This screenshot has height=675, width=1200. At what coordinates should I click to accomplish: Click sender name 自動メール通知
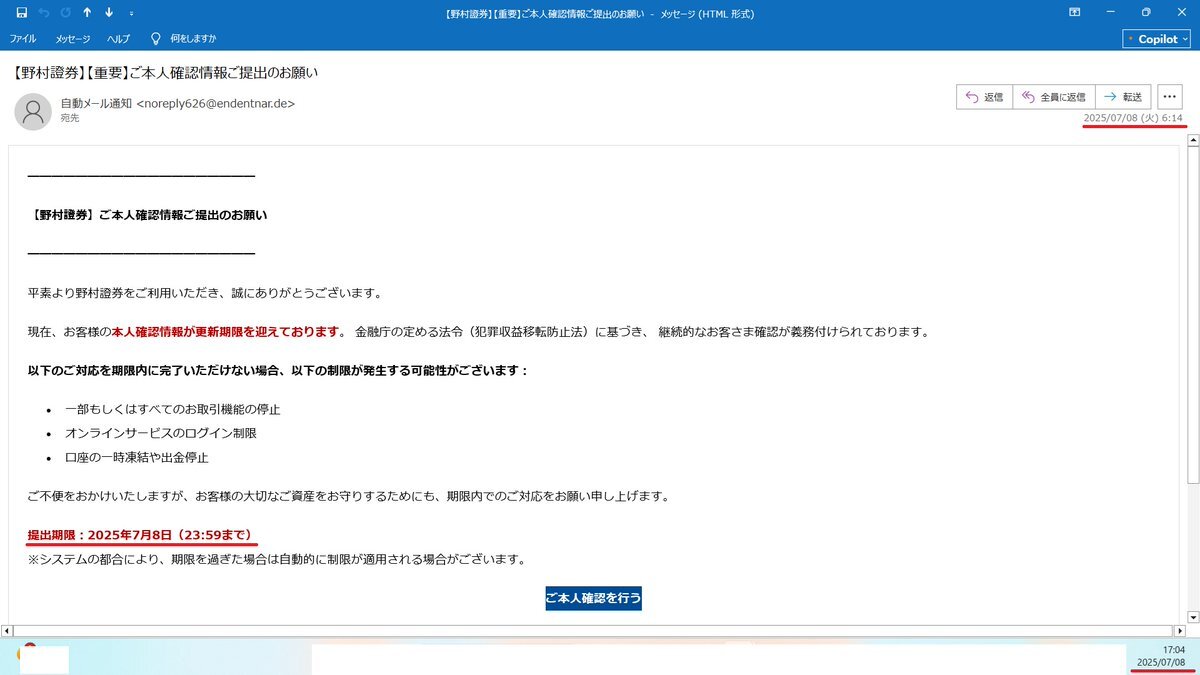(97, 103)
